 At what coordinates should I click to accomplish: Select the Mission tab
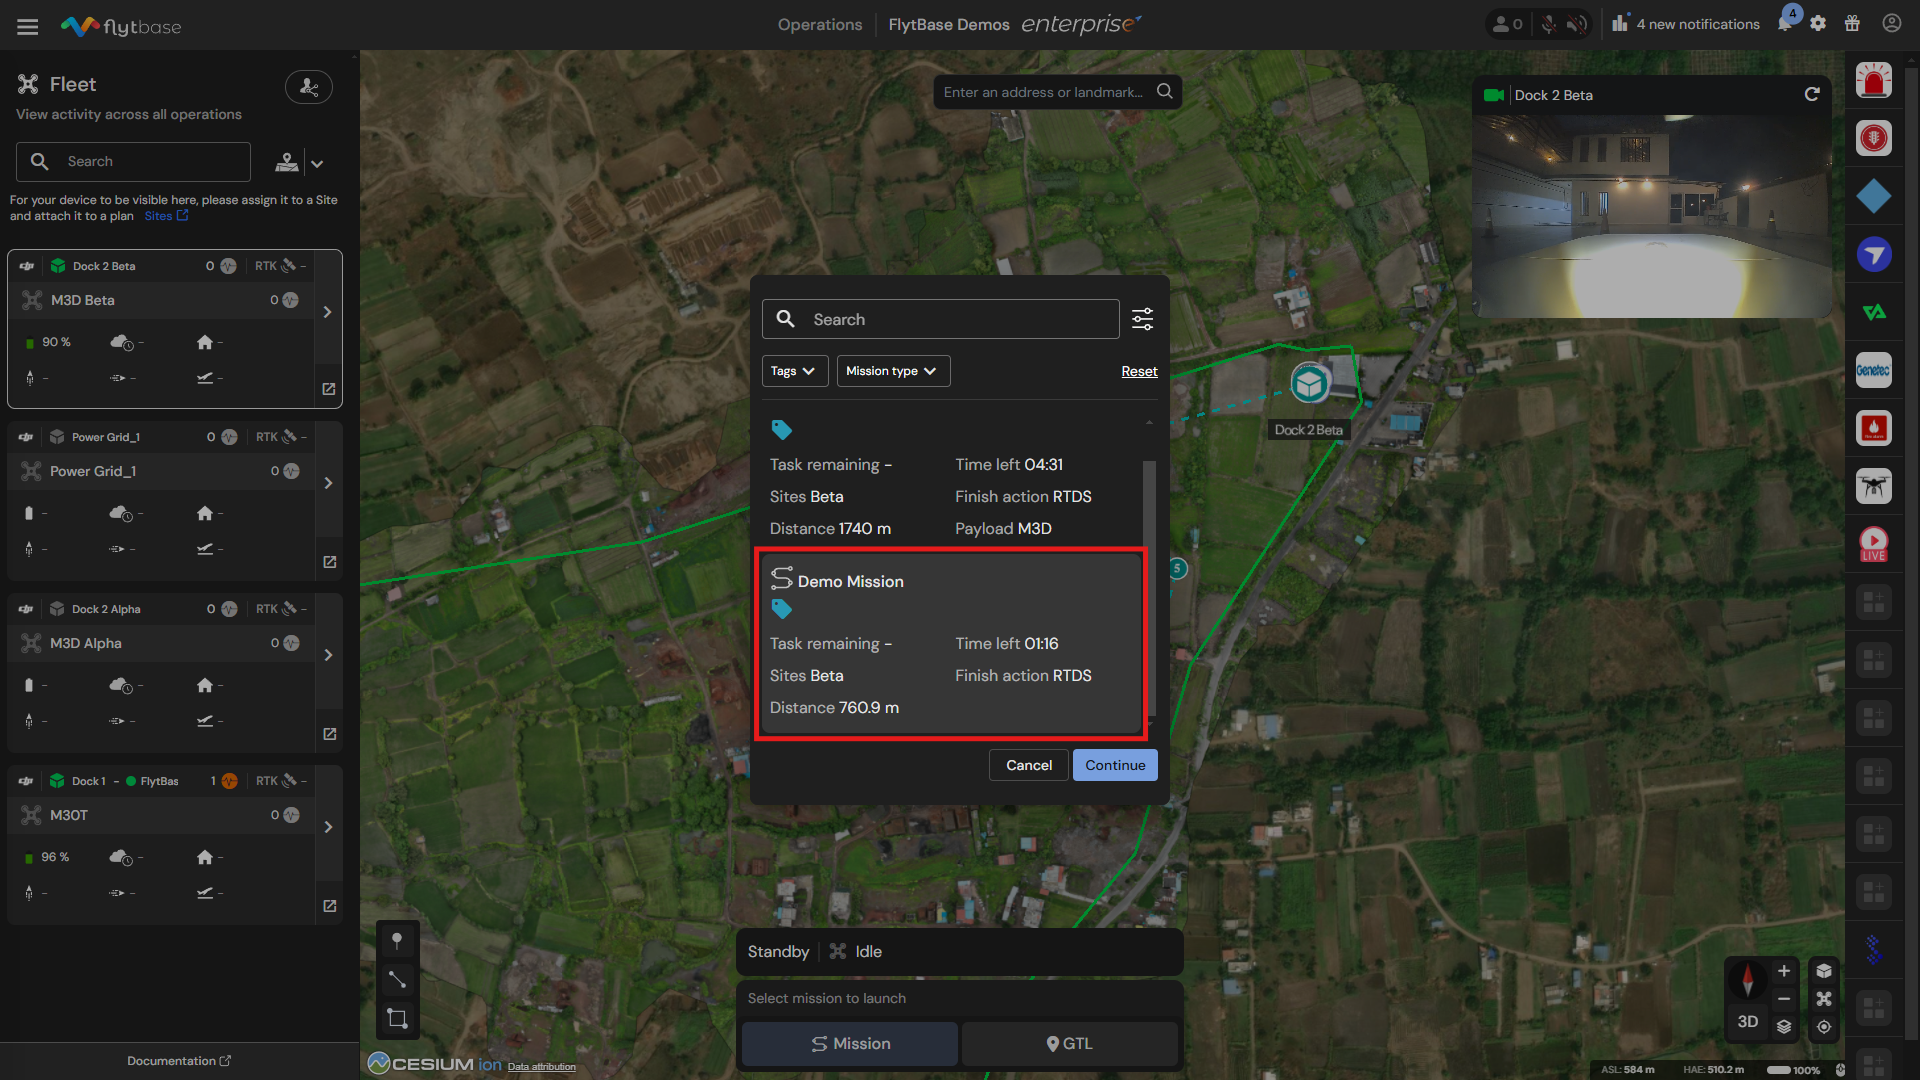pos(850,1044)
